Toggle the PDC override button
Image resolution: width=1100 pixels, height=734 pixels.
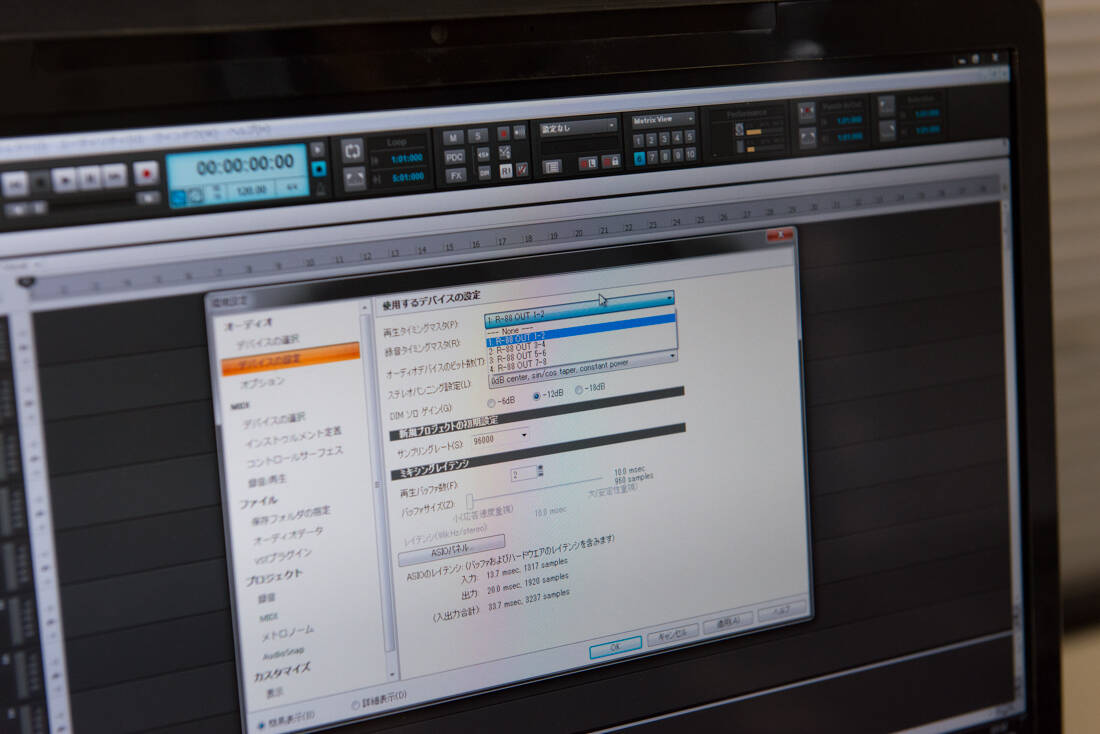(x=455, y=157)
